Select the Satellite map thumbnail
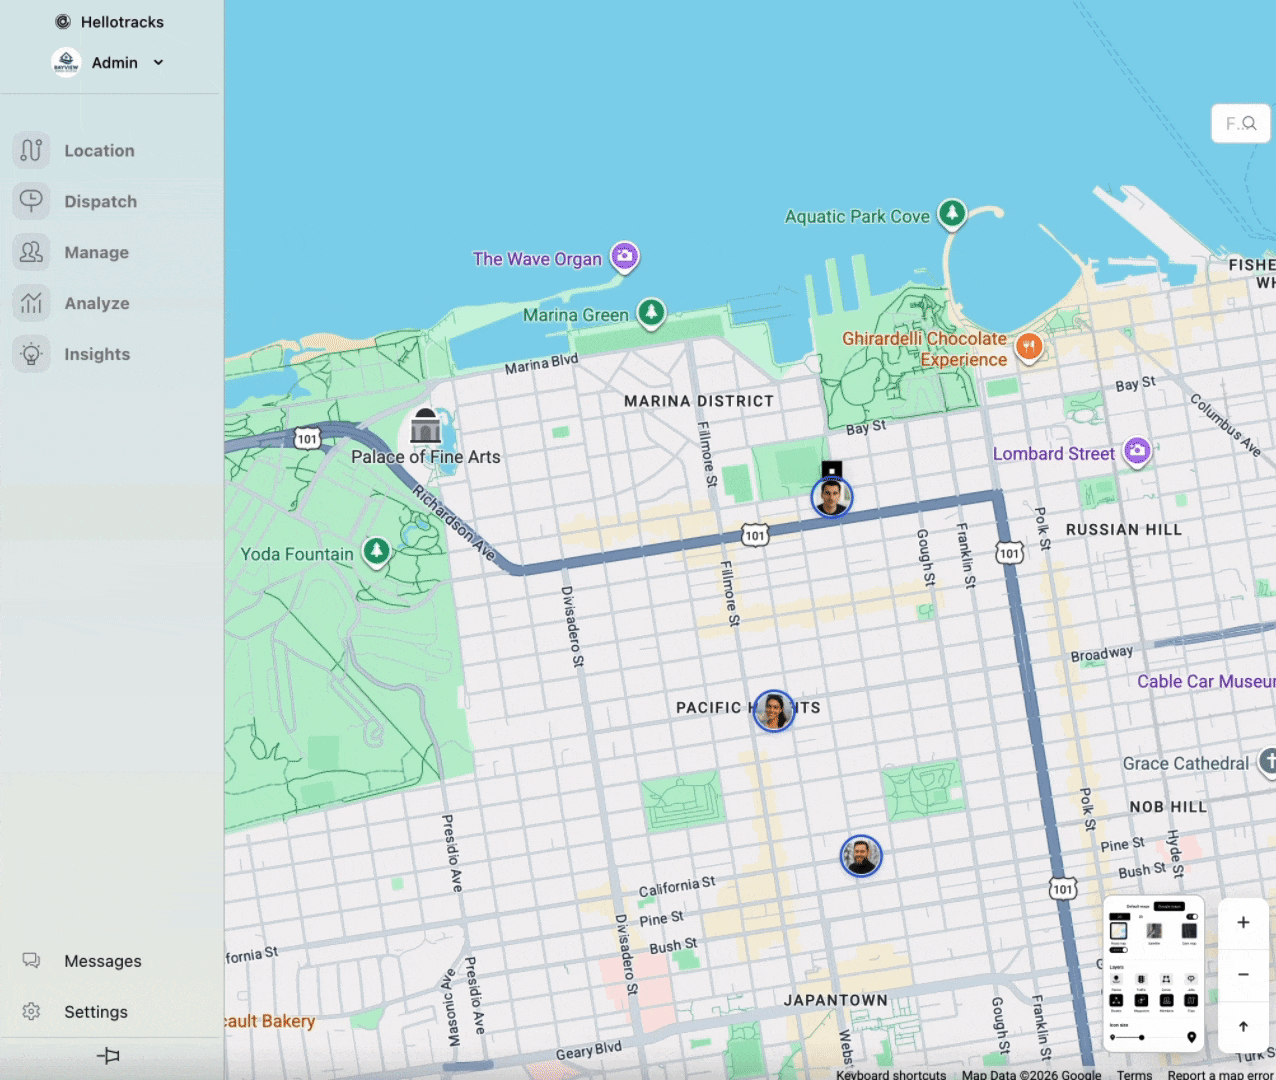Screen dimensions: 1276x1080 click(x=1154, y=931)
